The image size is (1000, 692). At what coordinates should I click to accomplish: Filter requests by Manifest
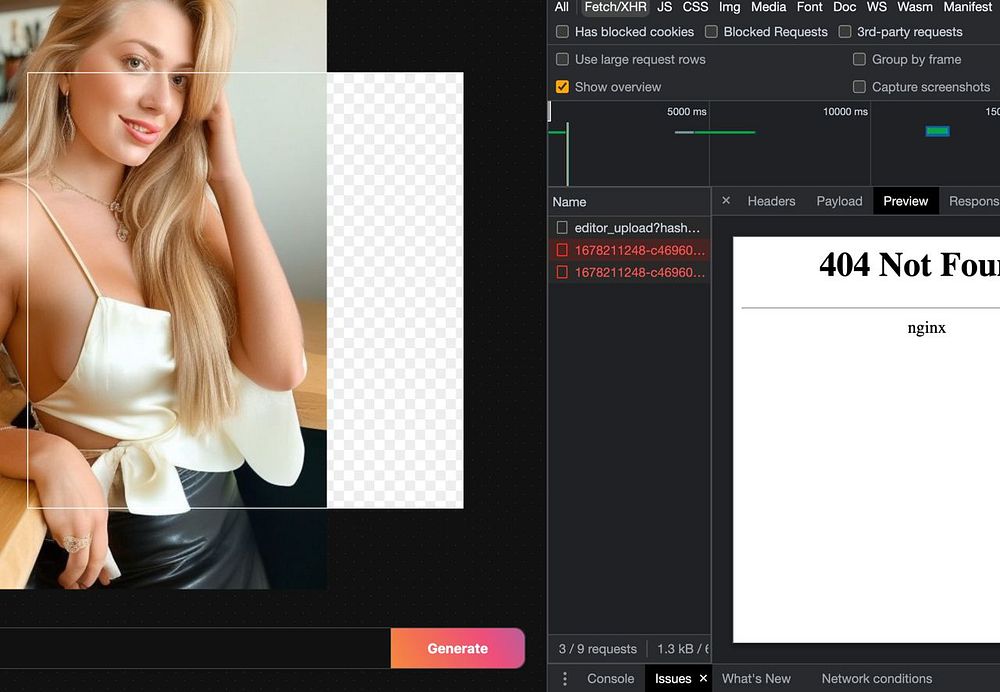pos(967,7)
